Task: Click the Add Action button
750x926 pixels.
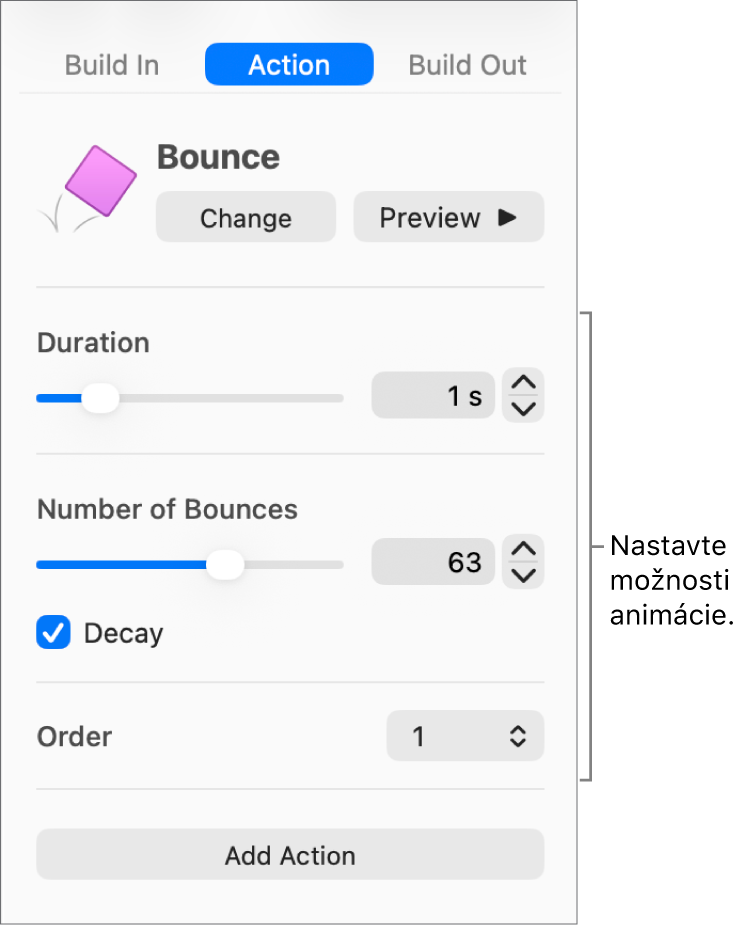Action: click(x=290, y=855)
